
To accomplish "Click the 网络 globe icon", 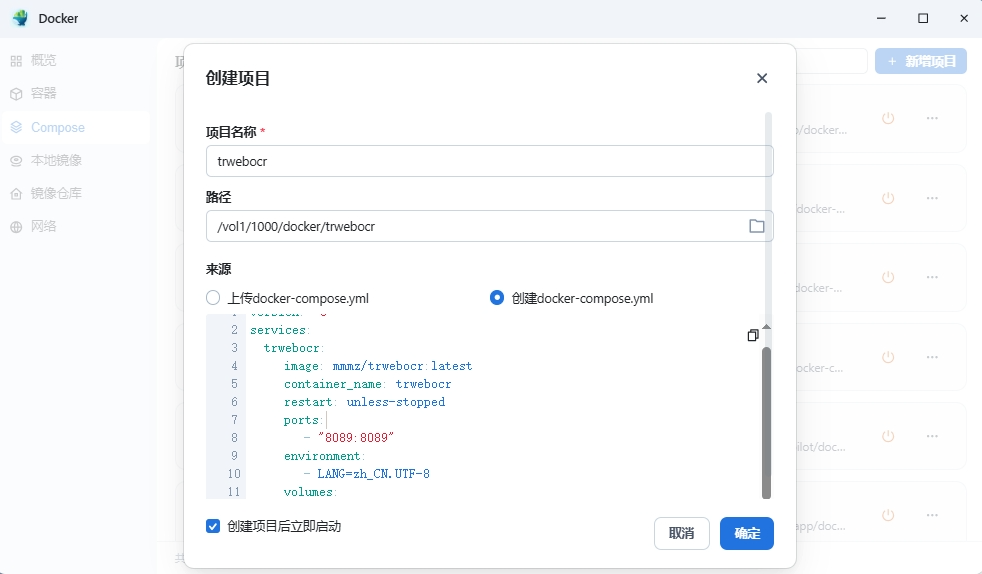I will pos(16,227).
